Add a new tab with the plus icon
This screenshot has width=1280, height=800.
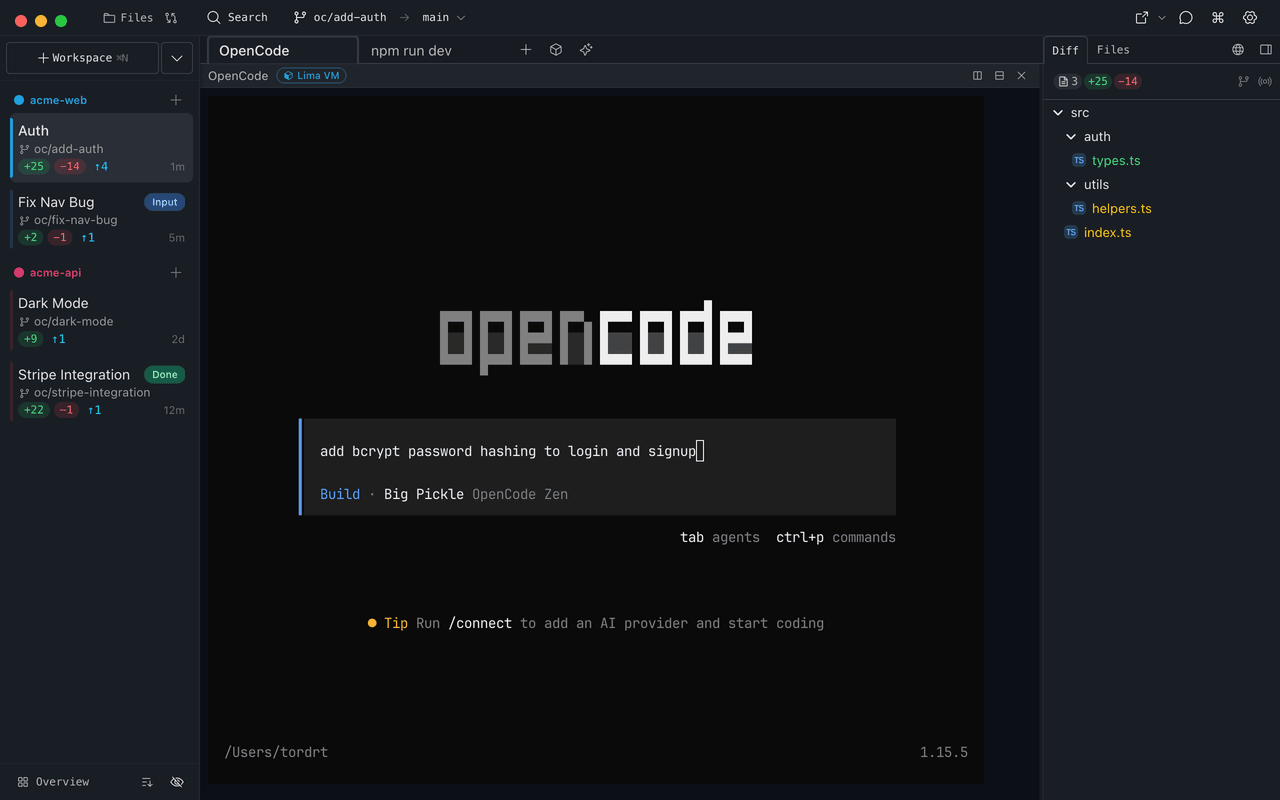click(x=526, y=49)
